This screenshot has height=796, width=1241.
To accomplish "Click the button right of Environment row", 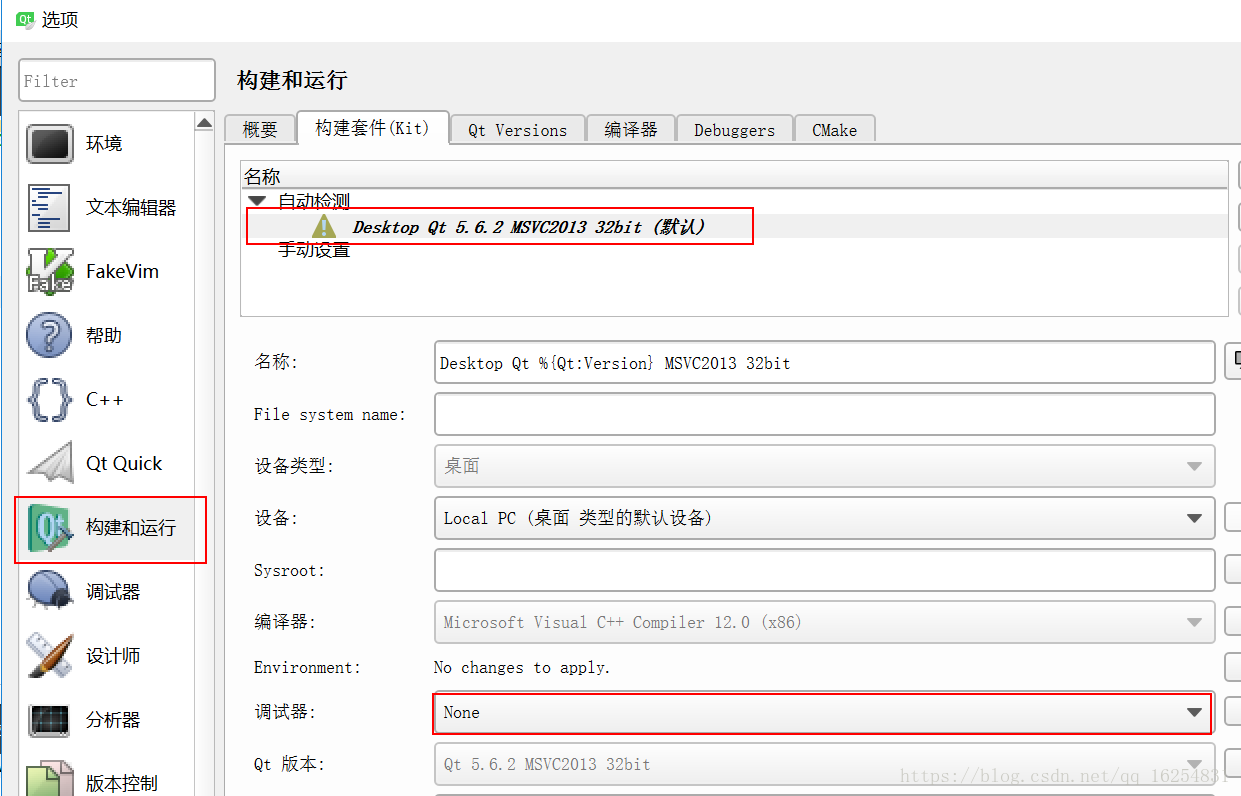I will [x=1233, y=667].
